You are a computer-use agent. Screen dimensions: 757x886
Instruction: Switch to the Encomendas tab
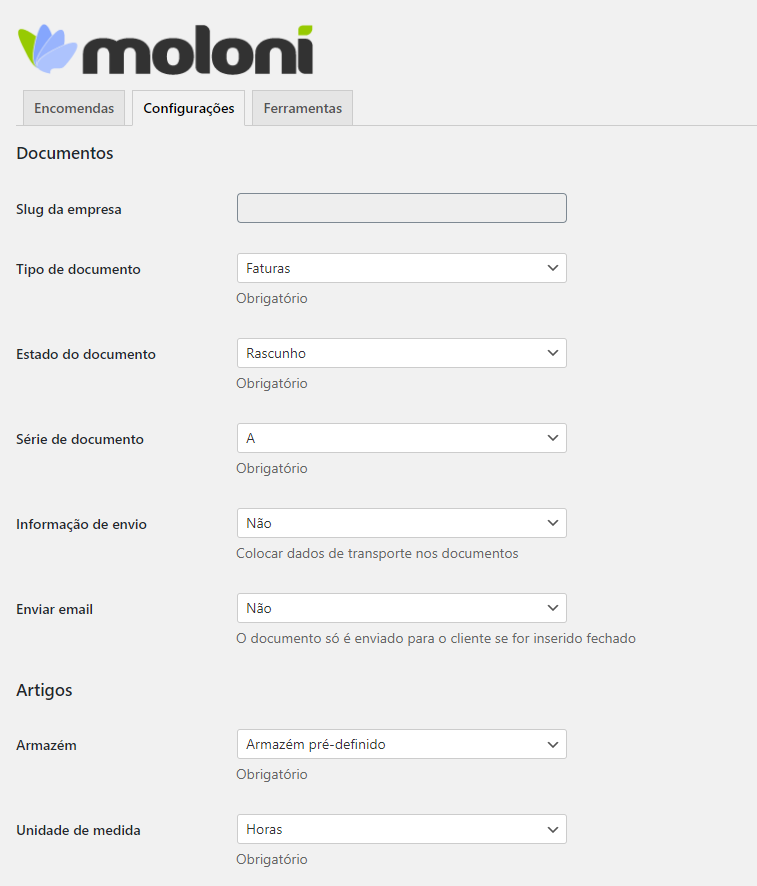coord(74,108)
